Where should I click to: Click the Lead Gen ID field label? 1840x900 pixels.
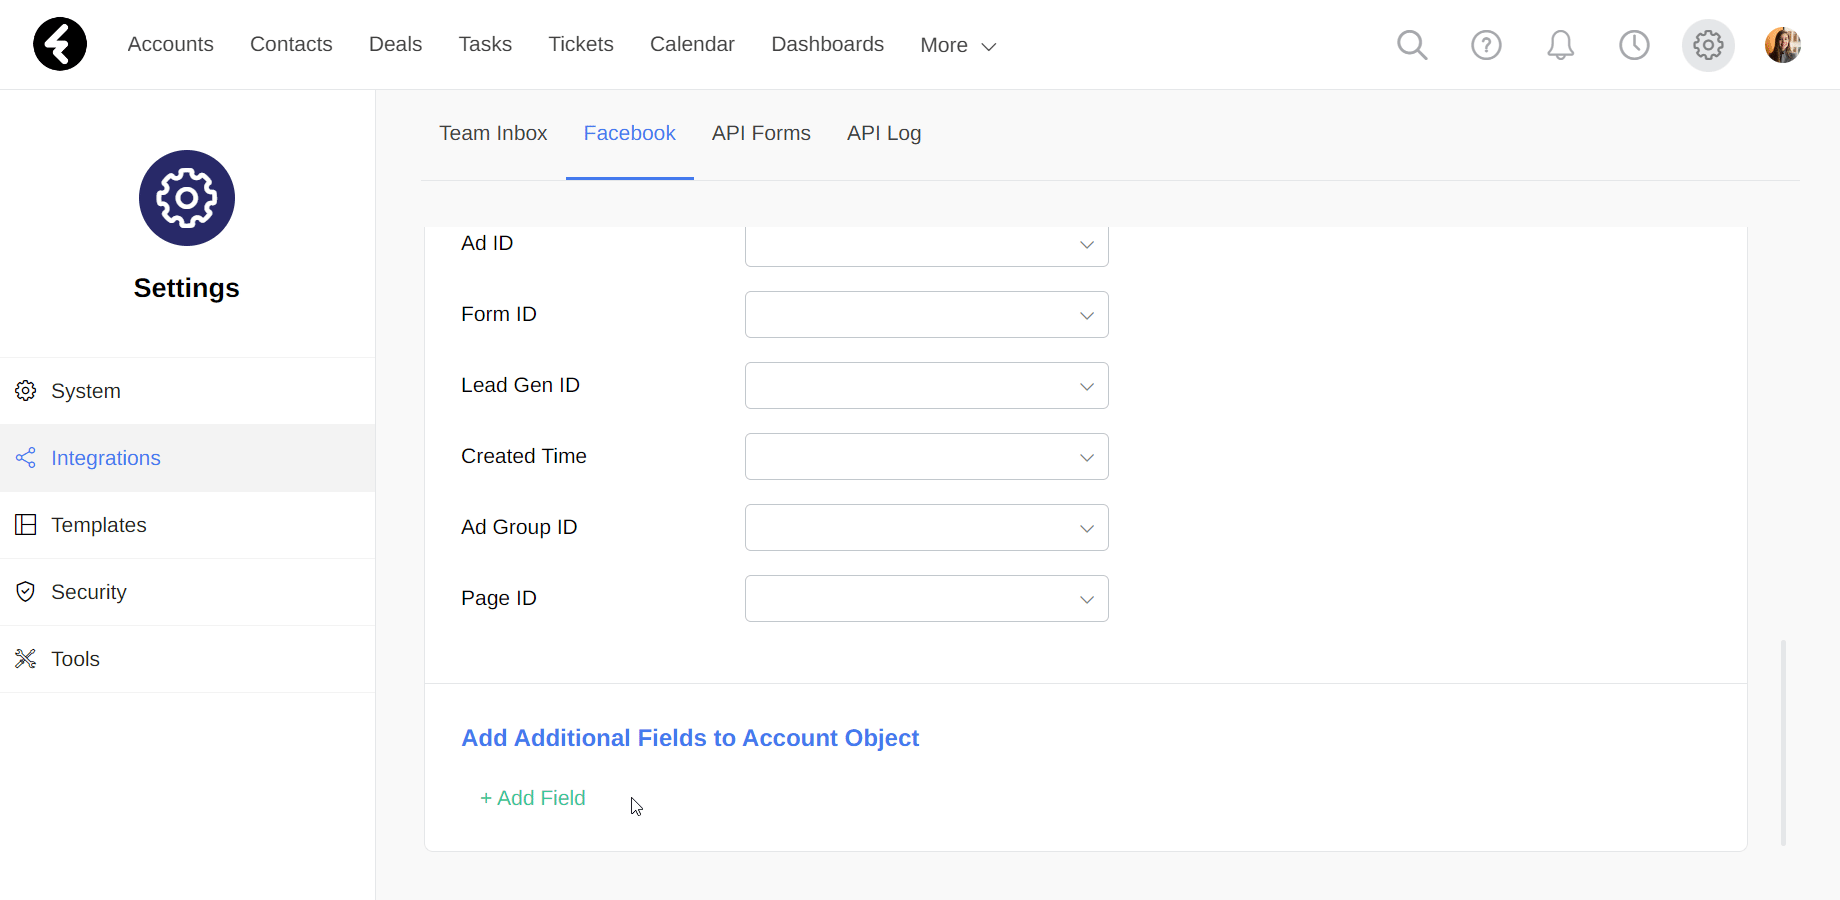pyautogui.click(x=520, y=385)
